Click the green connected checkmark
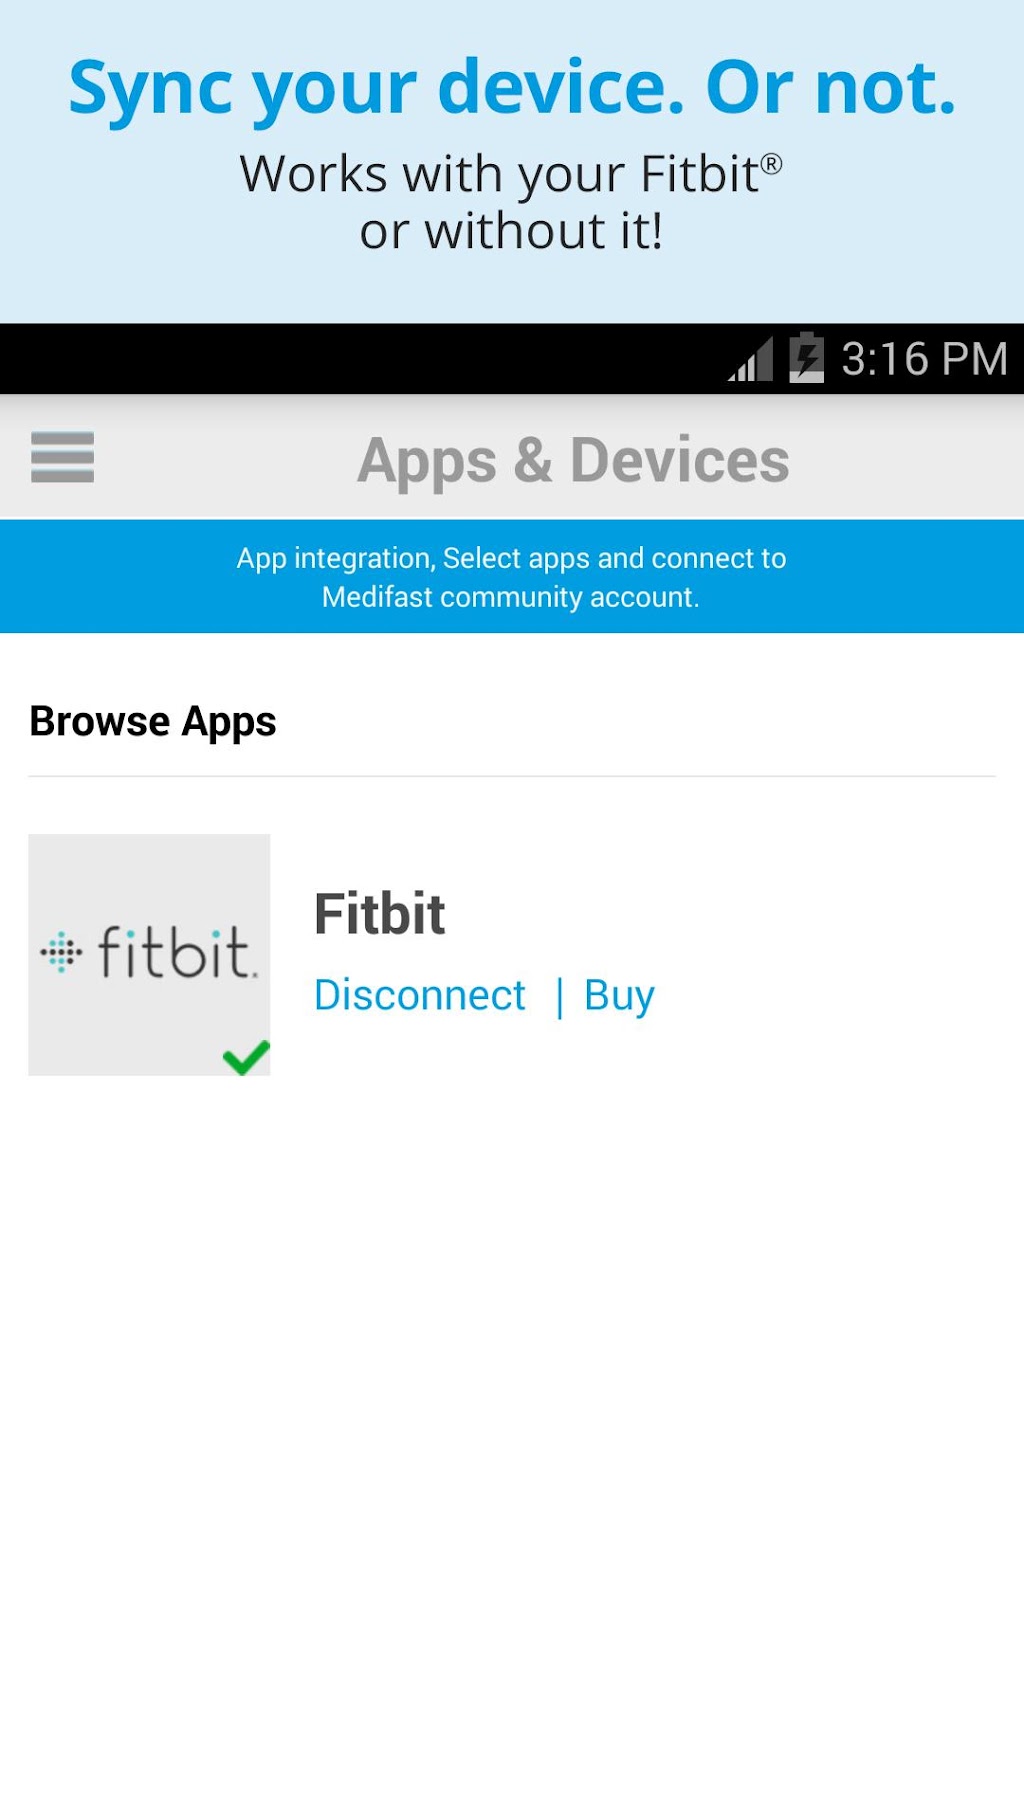1024x1820 pixels. (246, 1056)
